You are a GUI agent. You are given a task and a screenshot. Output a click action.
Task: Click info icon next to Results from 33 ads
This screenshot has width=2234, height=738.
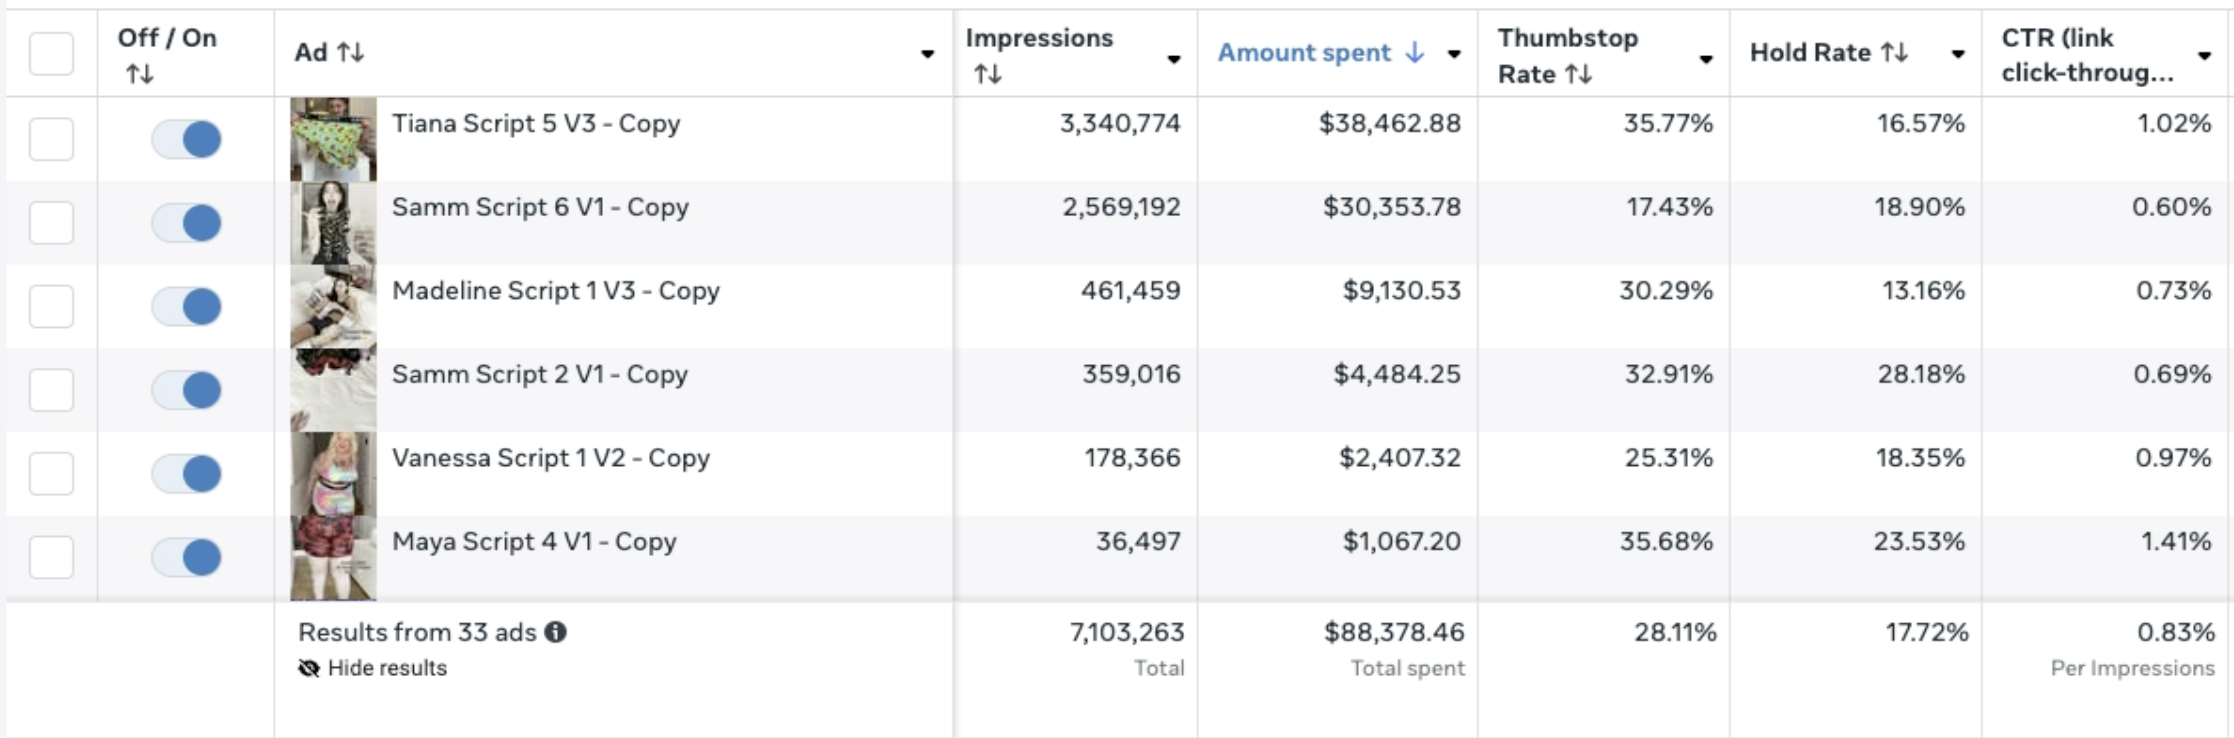click(556, 632)
